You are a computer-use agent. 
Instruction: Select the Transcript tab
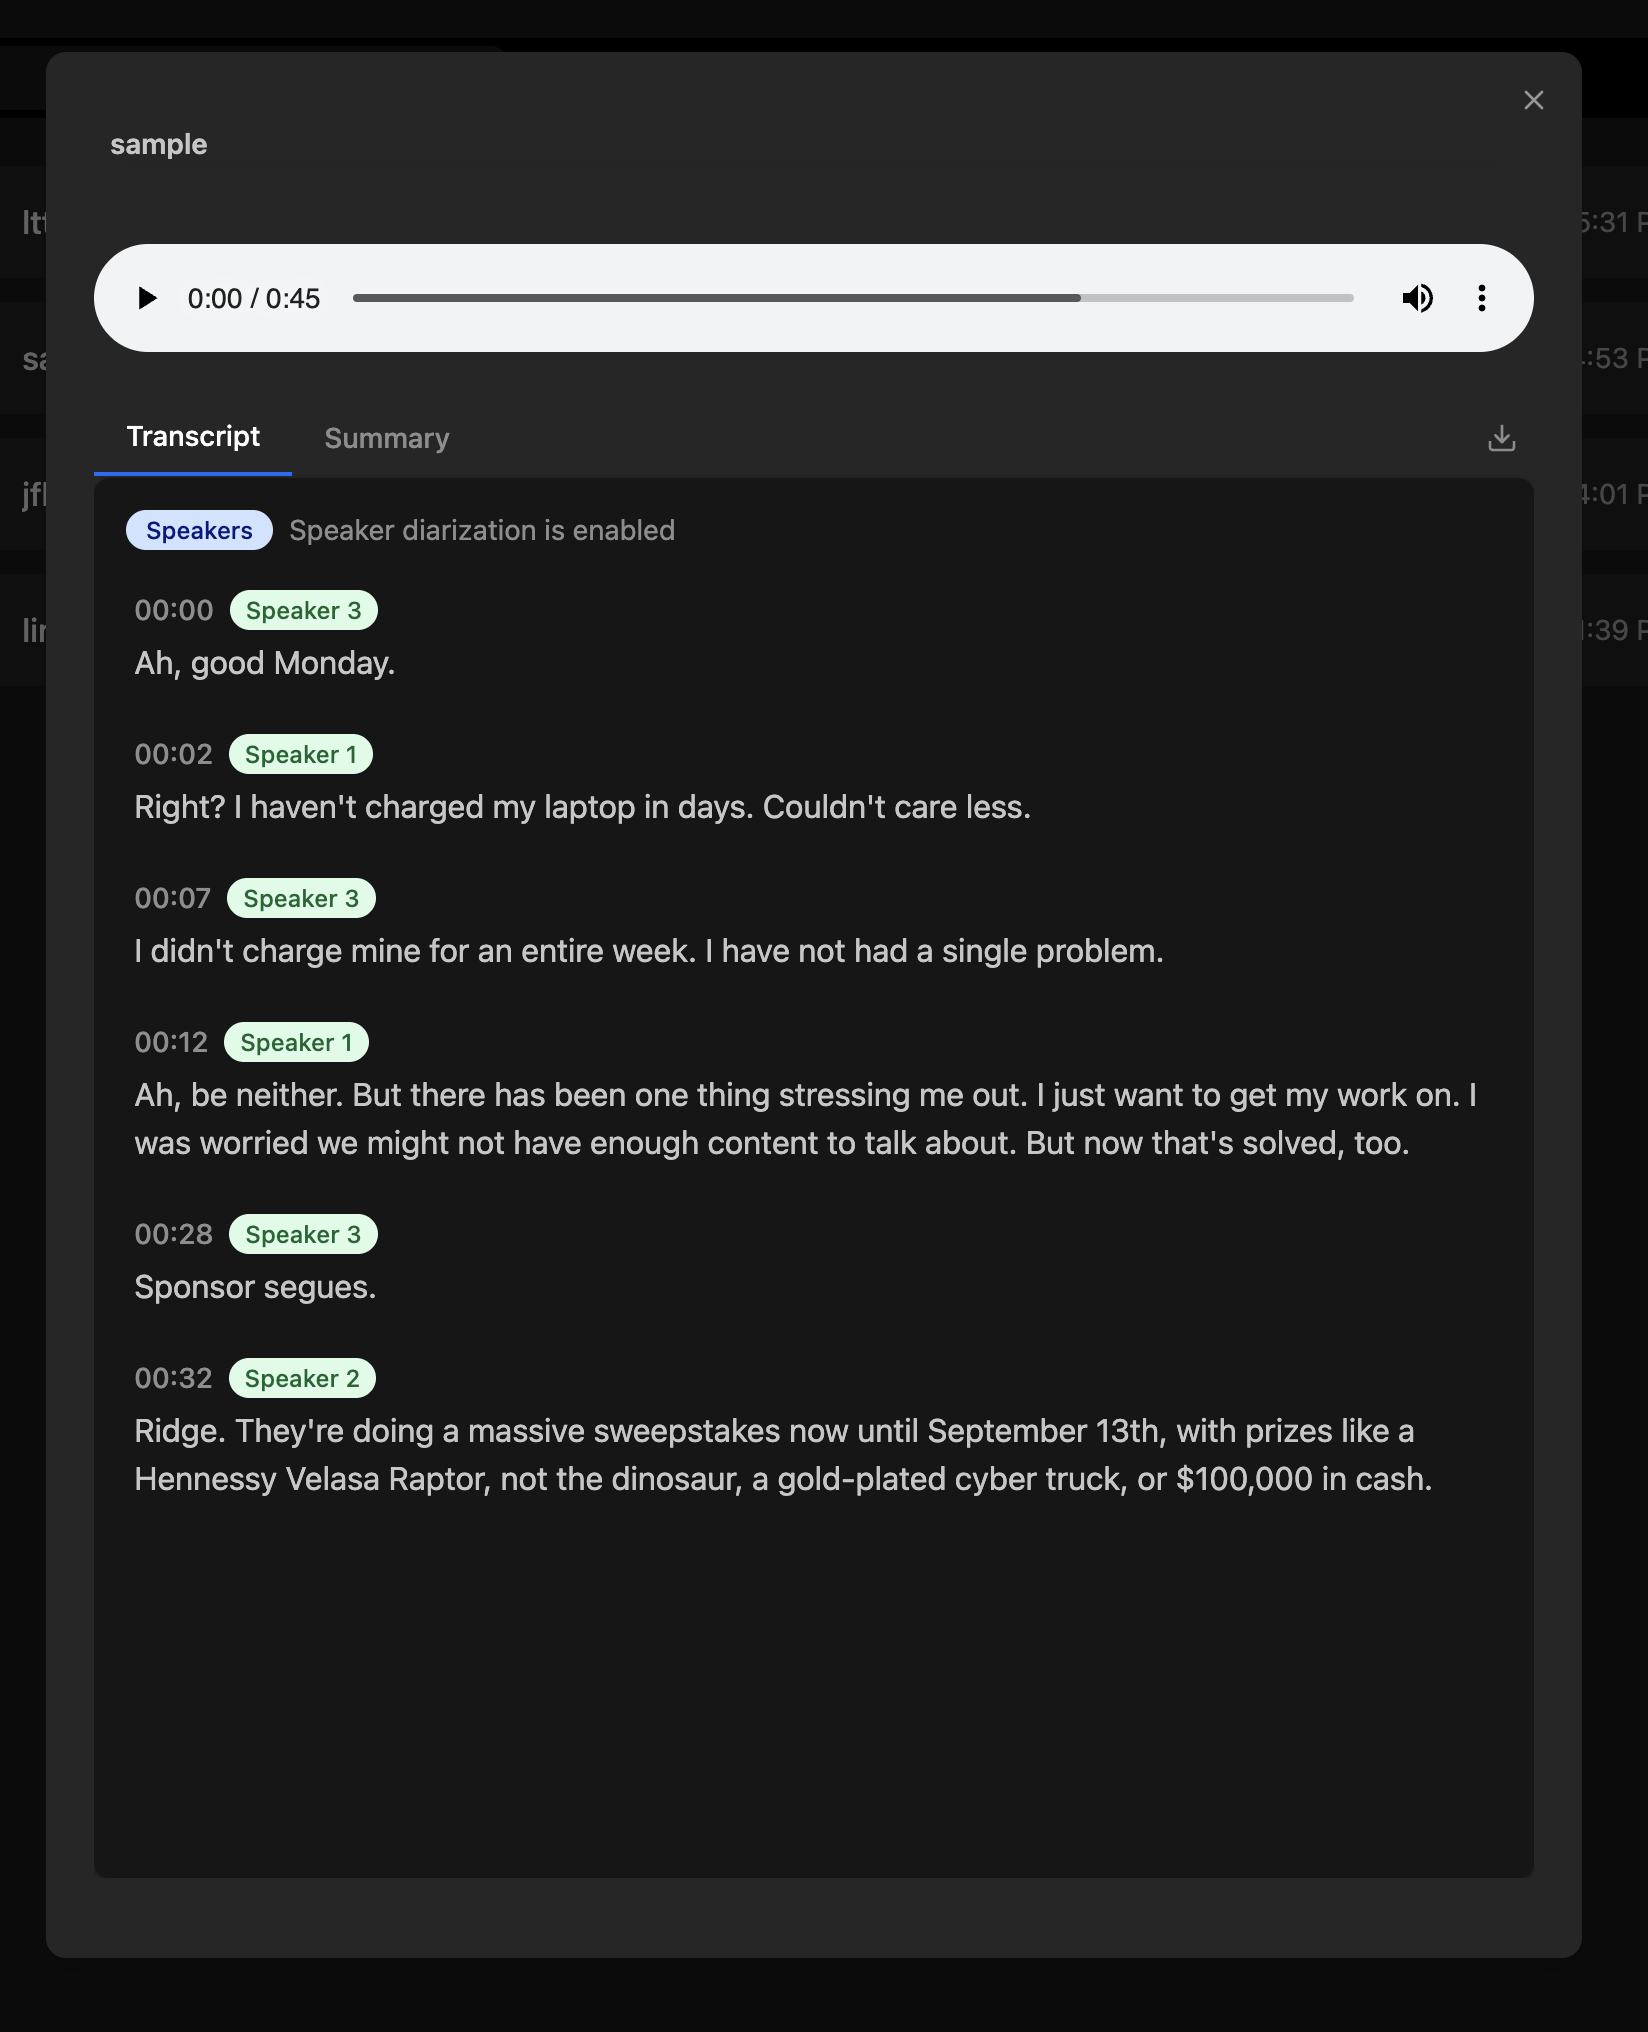193,437
